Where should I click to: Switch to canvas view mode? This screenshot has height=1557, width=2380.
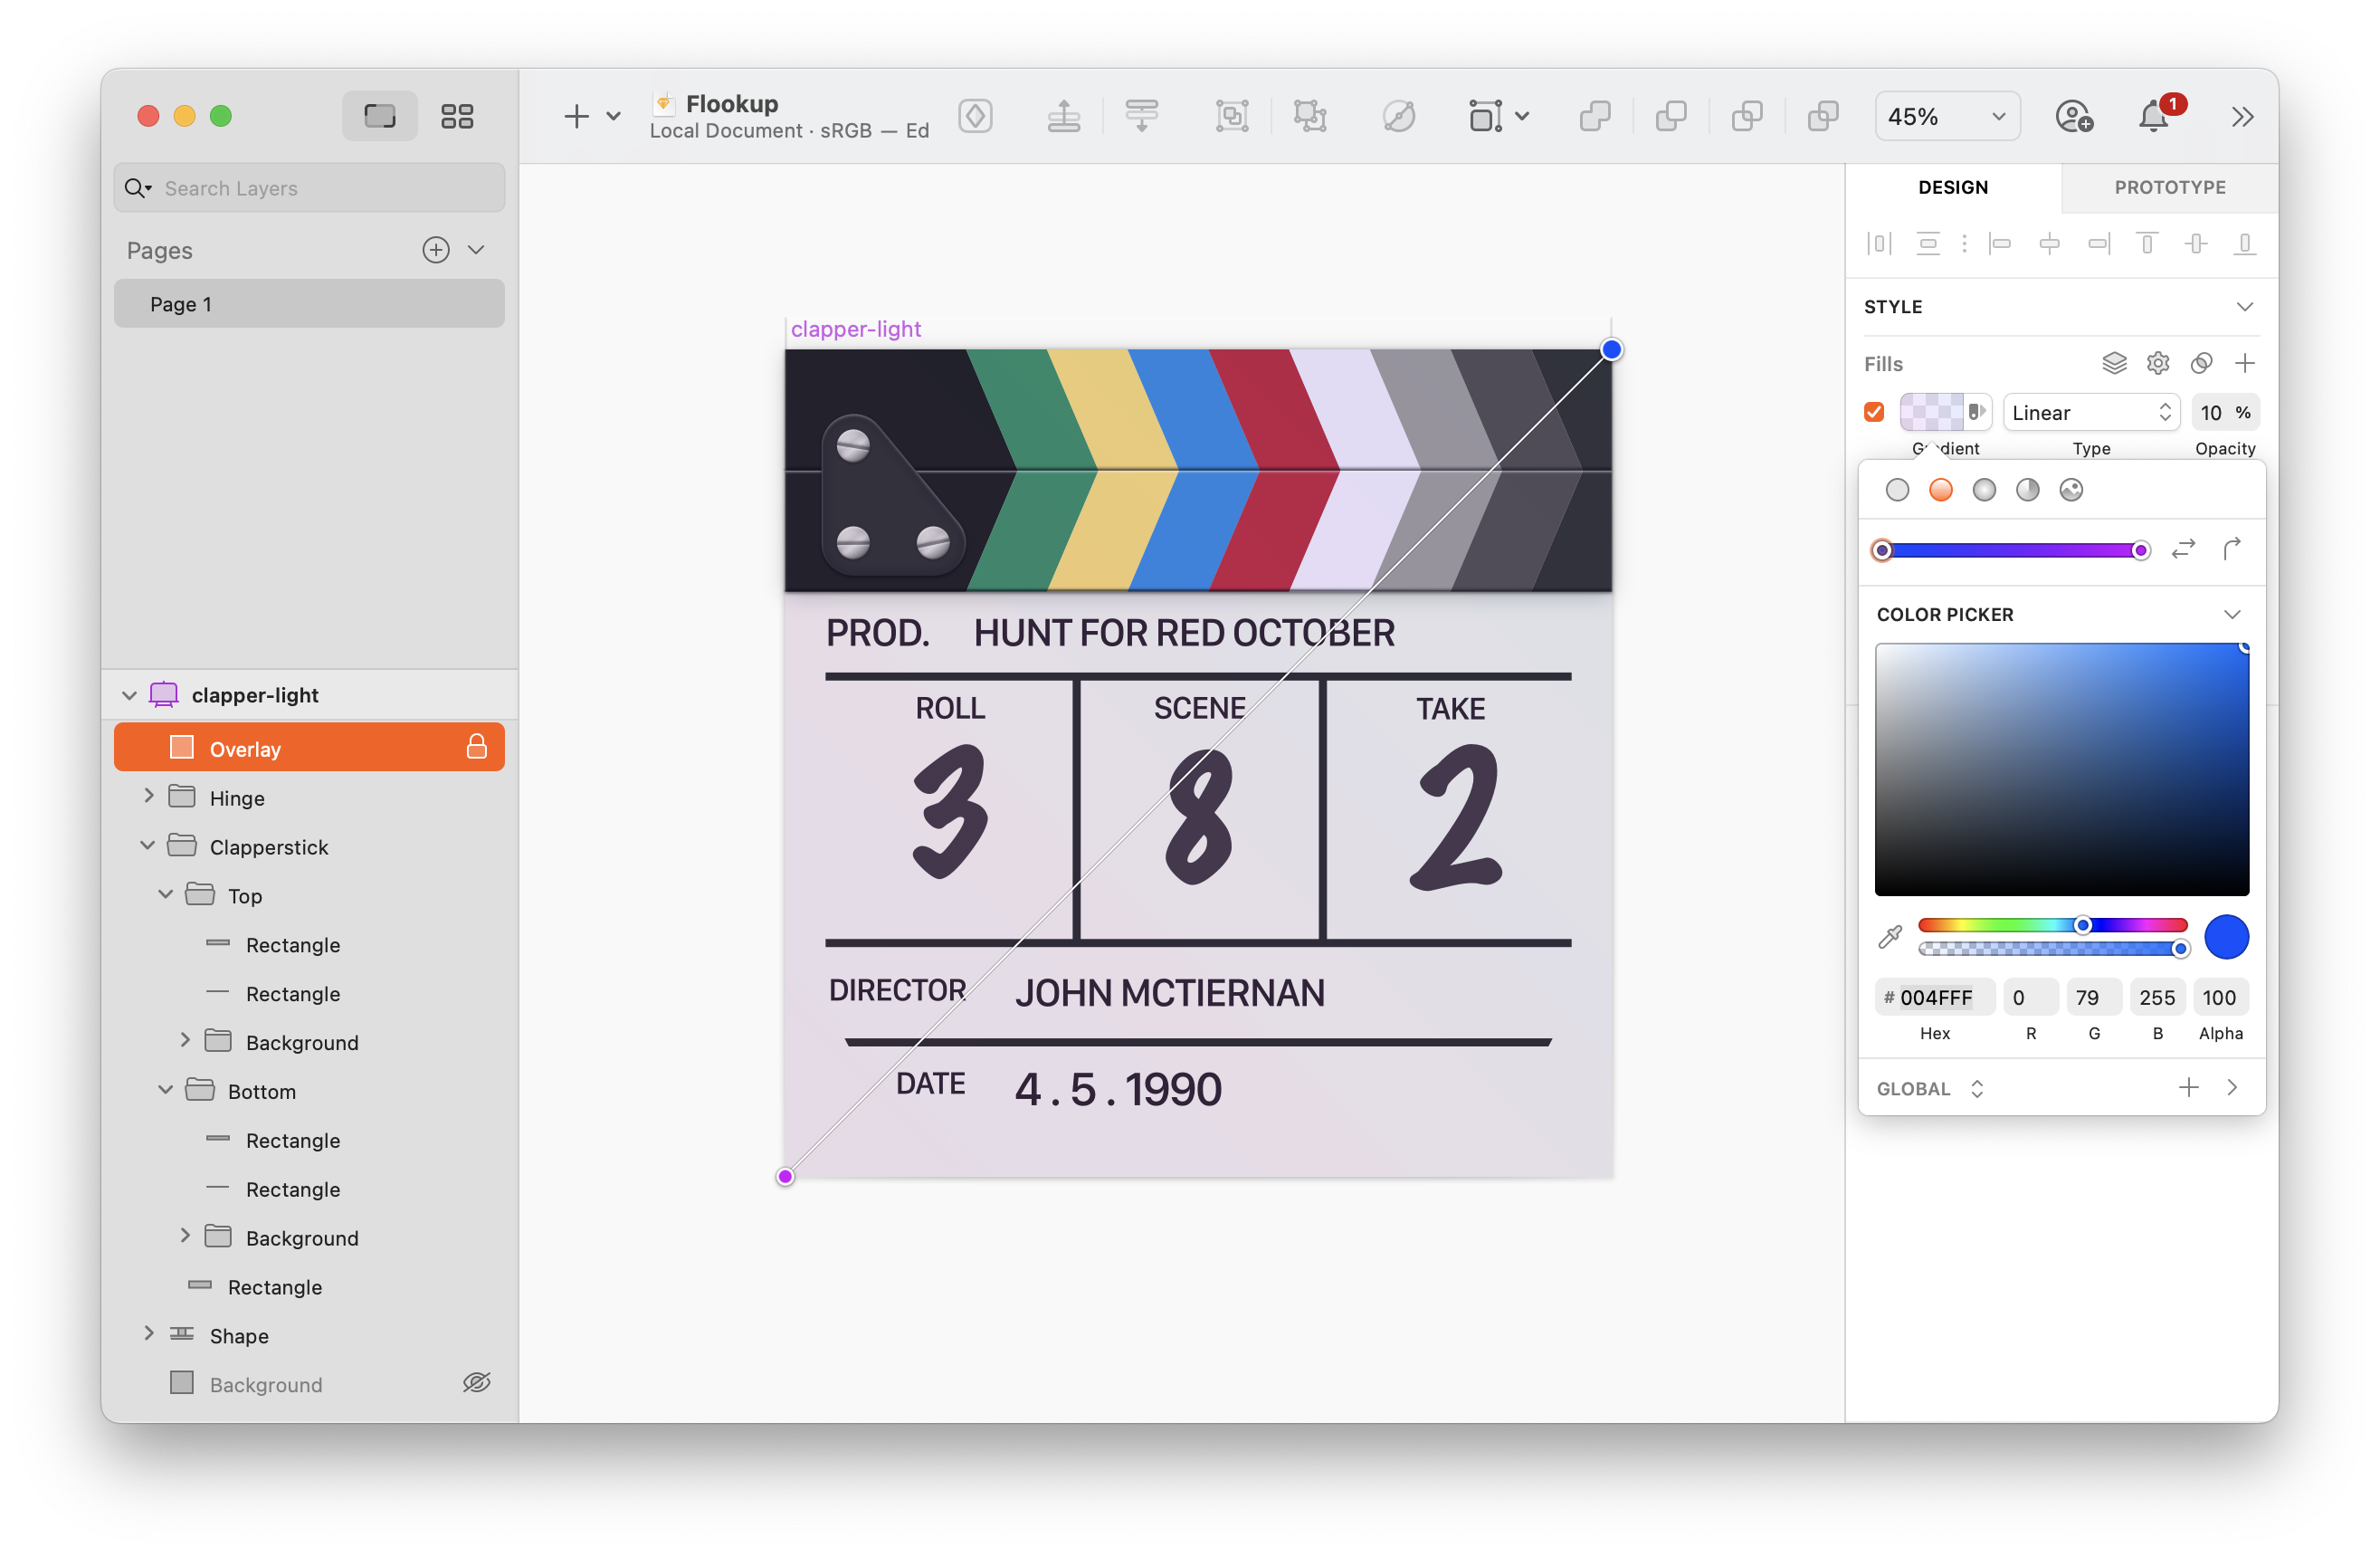pyautogui.click(x=379, y=116)
